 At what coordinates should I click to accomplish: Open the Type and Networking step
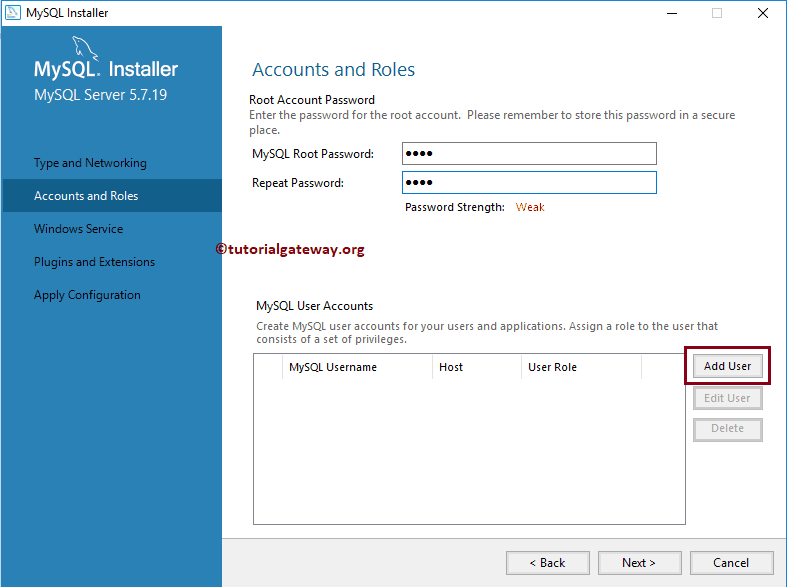(x=90, y=163)
